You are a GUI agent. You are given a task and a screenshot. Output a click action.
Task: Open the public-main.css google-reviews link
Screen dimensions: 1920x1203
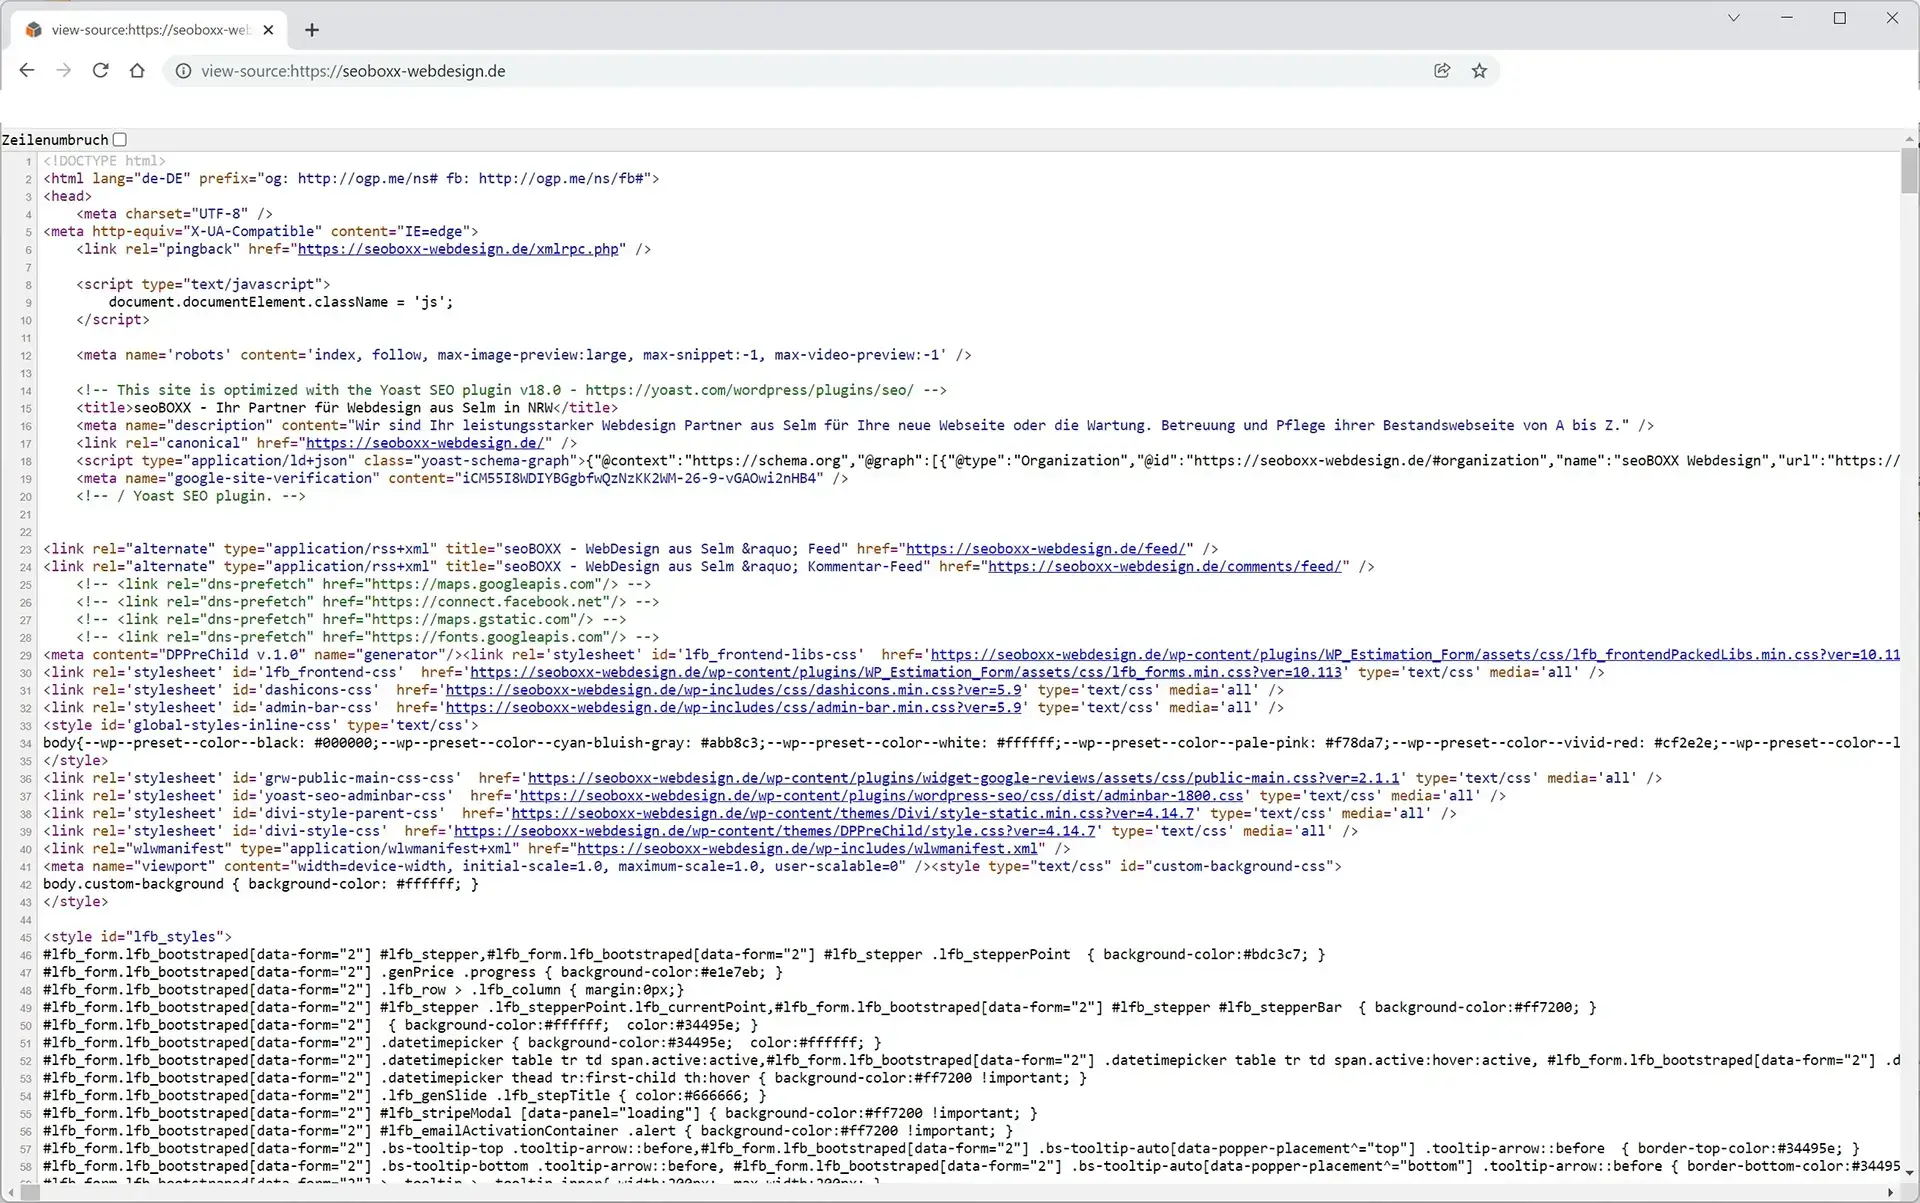[x=964, y=778]
